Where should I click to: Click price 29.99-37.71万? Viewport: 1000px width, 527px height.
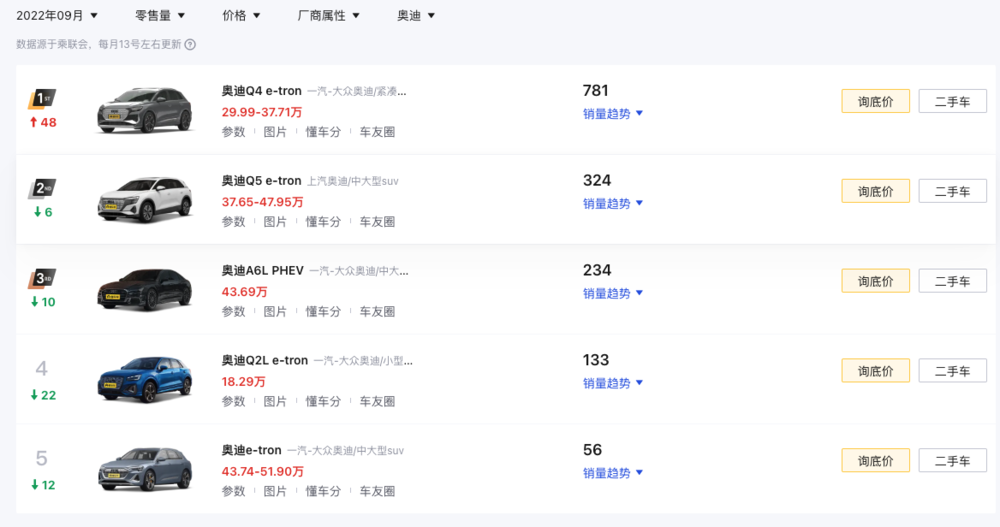(x=261, y=112)
